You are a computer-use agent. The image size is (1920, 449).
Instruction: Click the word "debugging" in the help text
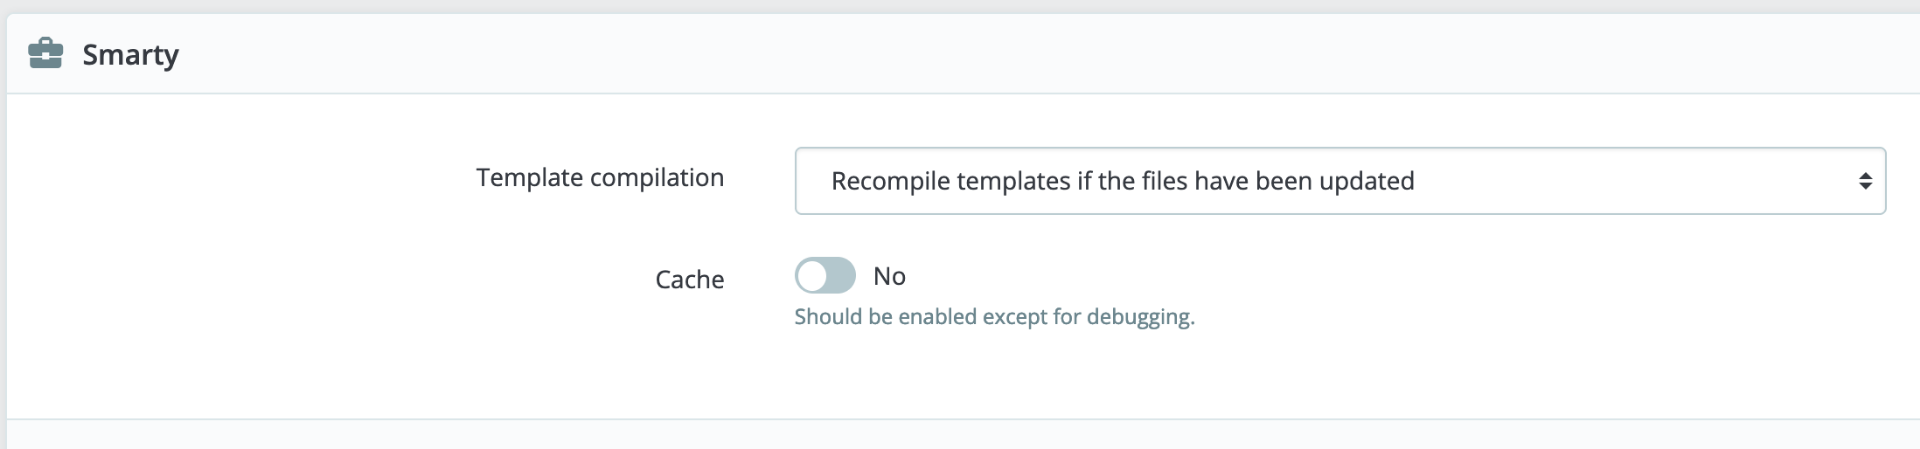tap(1140, 318)
